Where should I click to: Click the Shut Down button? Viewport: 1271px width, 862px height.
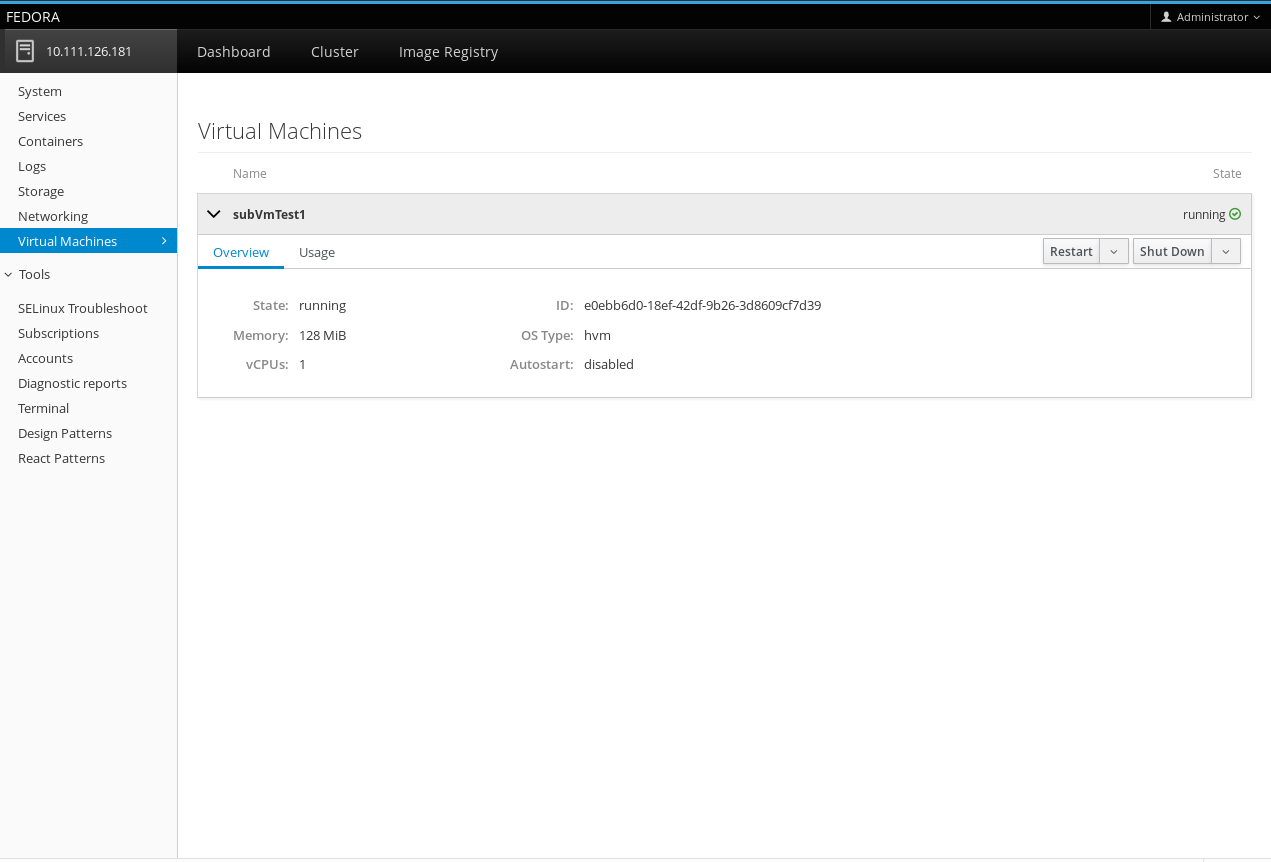tap(1172, 252)
